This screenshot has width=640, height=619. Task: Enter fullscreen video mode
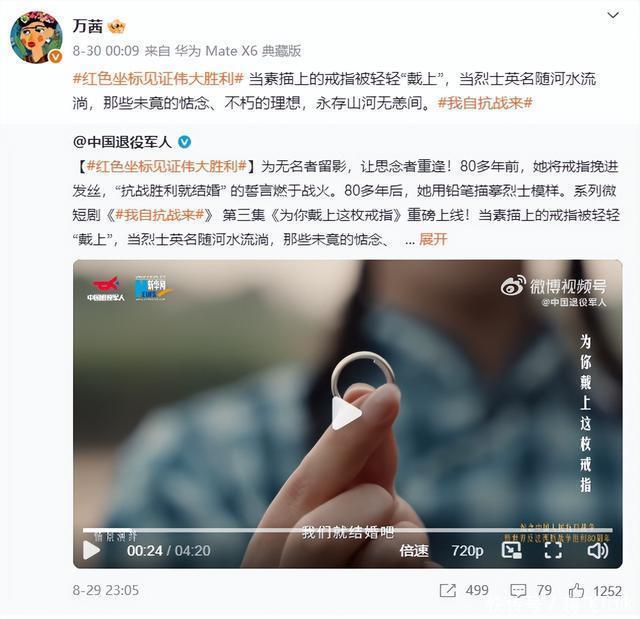(553, 550)
